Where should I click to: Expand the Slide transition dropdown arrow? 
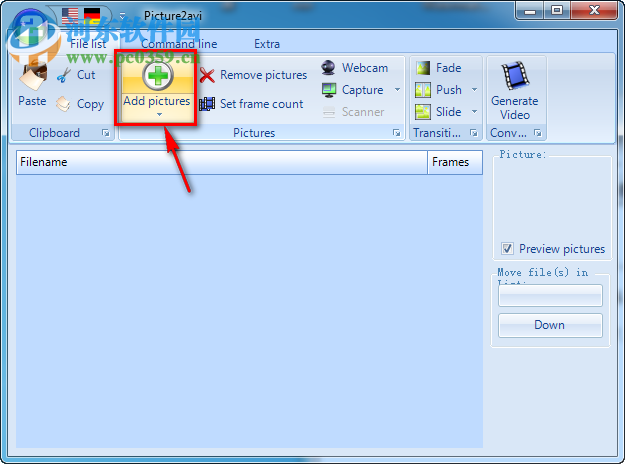pyautogui.click(x=474, y=112)
